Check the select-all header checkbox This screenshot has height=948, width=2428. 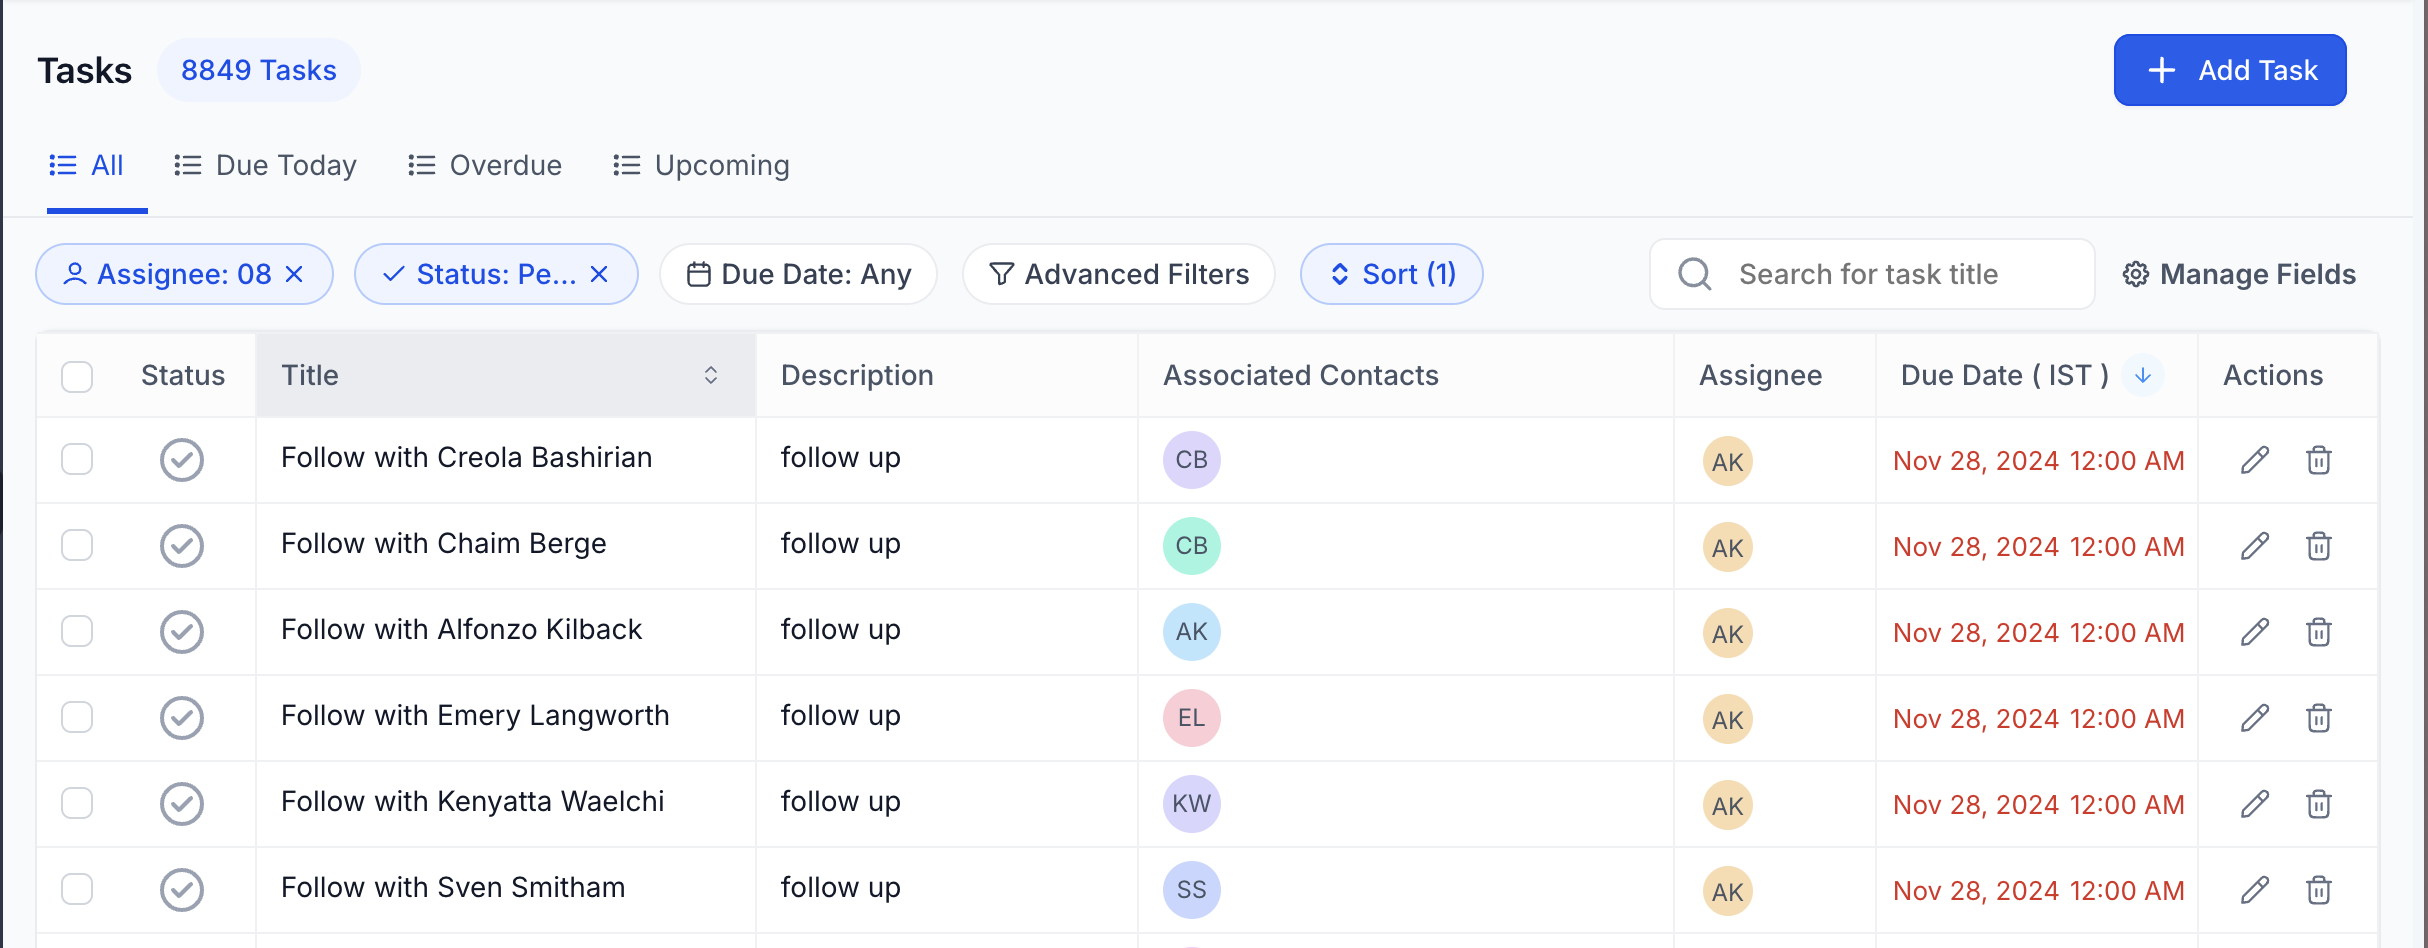click(77, 377)
